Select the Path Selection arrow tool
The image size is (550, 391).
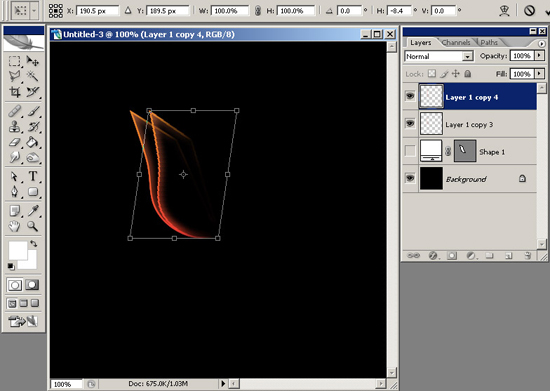point(14,176)
